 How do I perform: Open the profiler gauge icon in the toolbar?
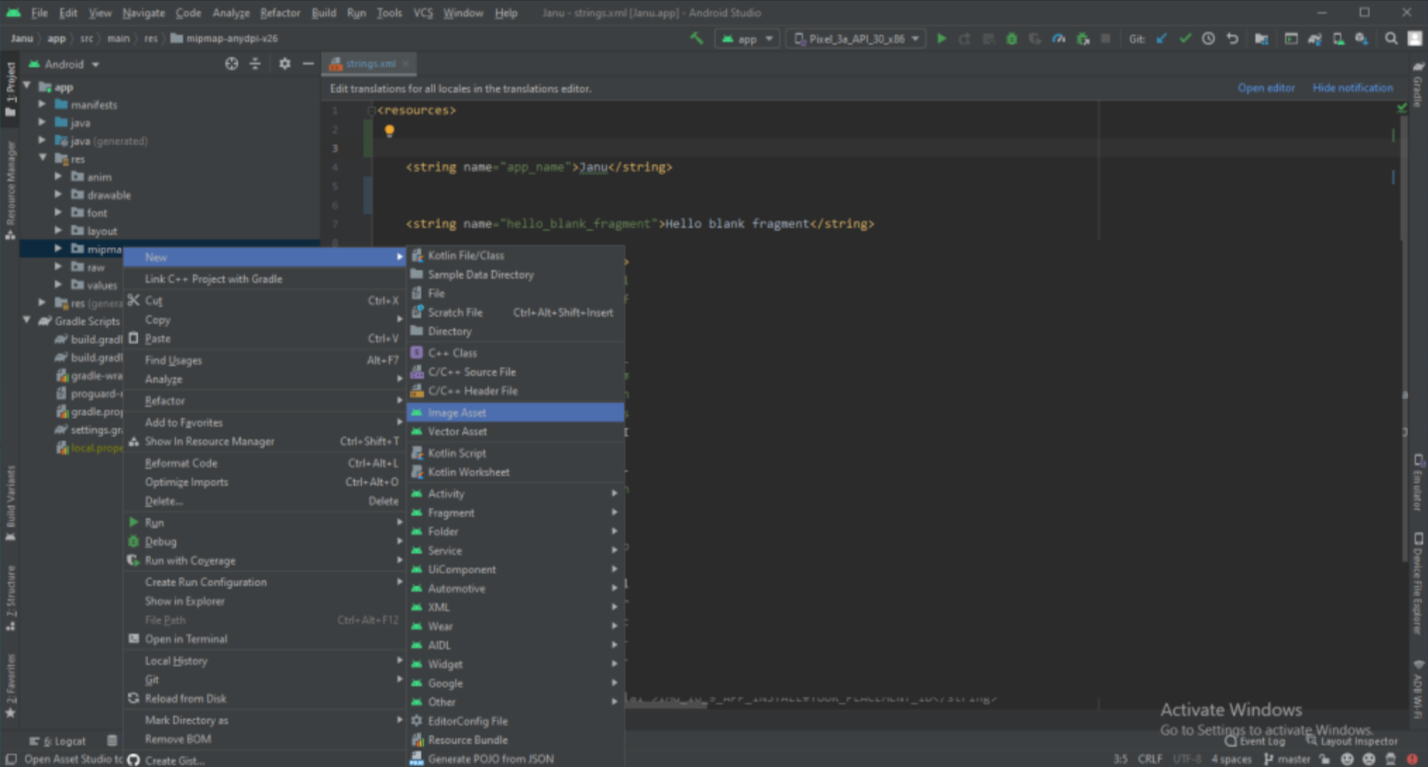1059,39
